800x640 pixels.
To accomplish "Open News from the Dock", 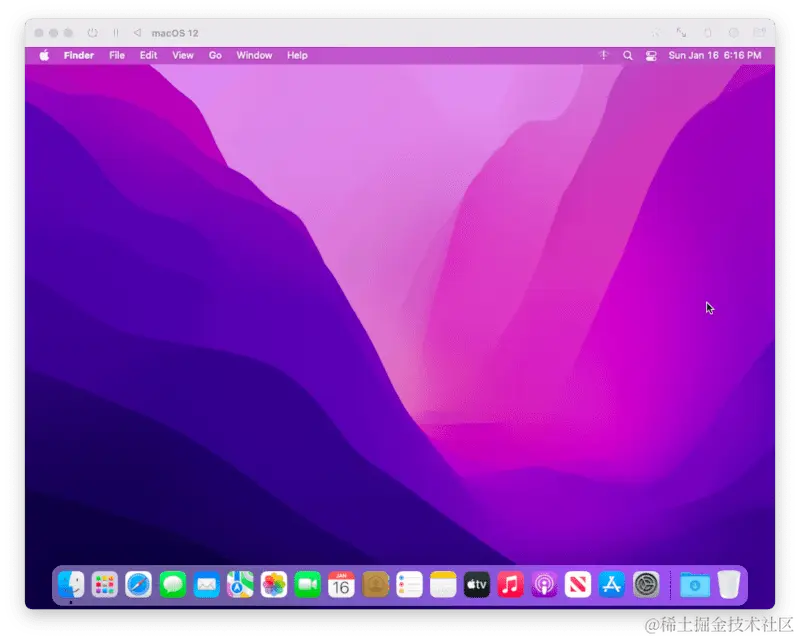I will point(578,584).
